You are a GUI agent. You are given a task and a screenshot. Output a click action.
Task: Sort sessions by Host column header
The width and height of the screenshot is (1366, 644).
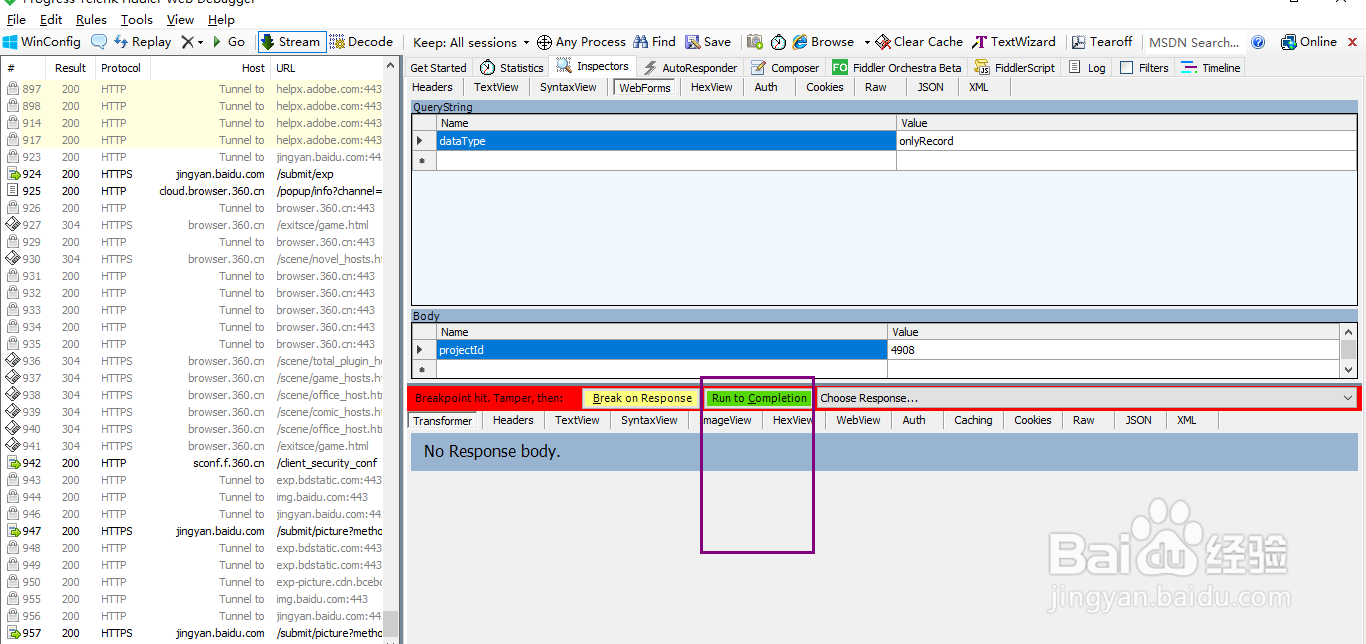pyautogui.click(x=211, y=68)
